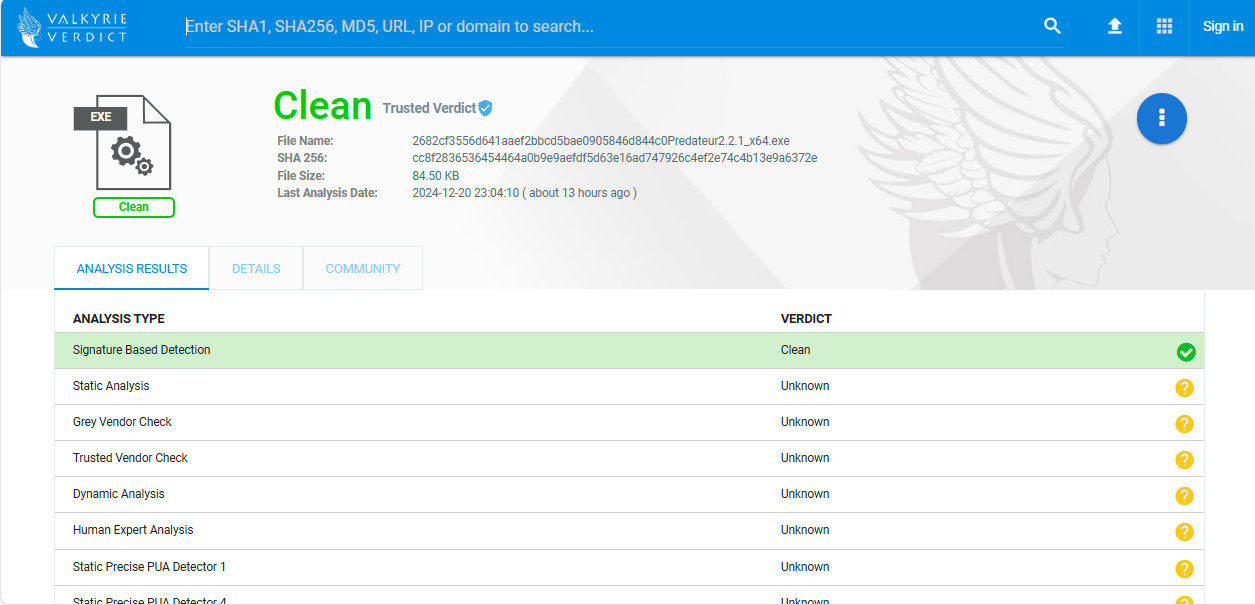
Task: Click the ANALYSIS TYPE column header
Action: 119,319
